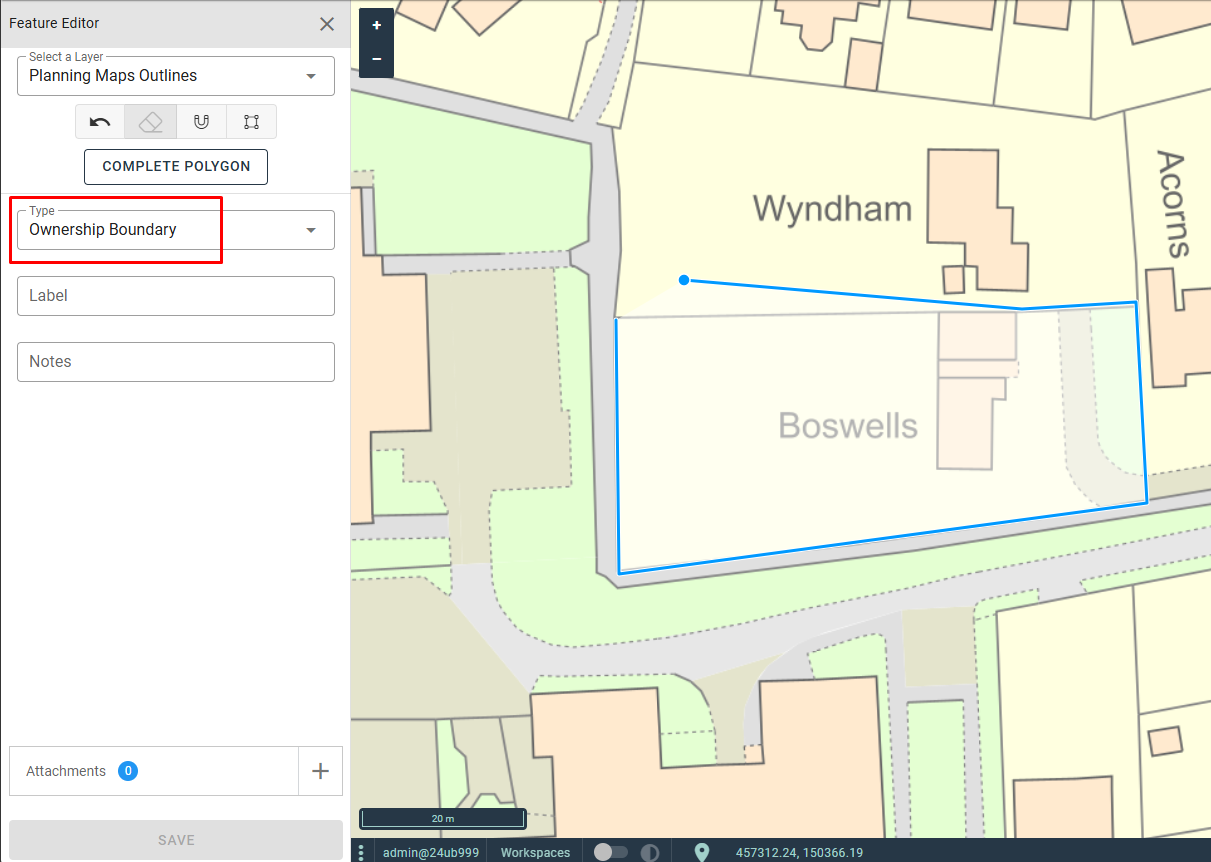Enable the magnet snapping tool

[201, 122]
